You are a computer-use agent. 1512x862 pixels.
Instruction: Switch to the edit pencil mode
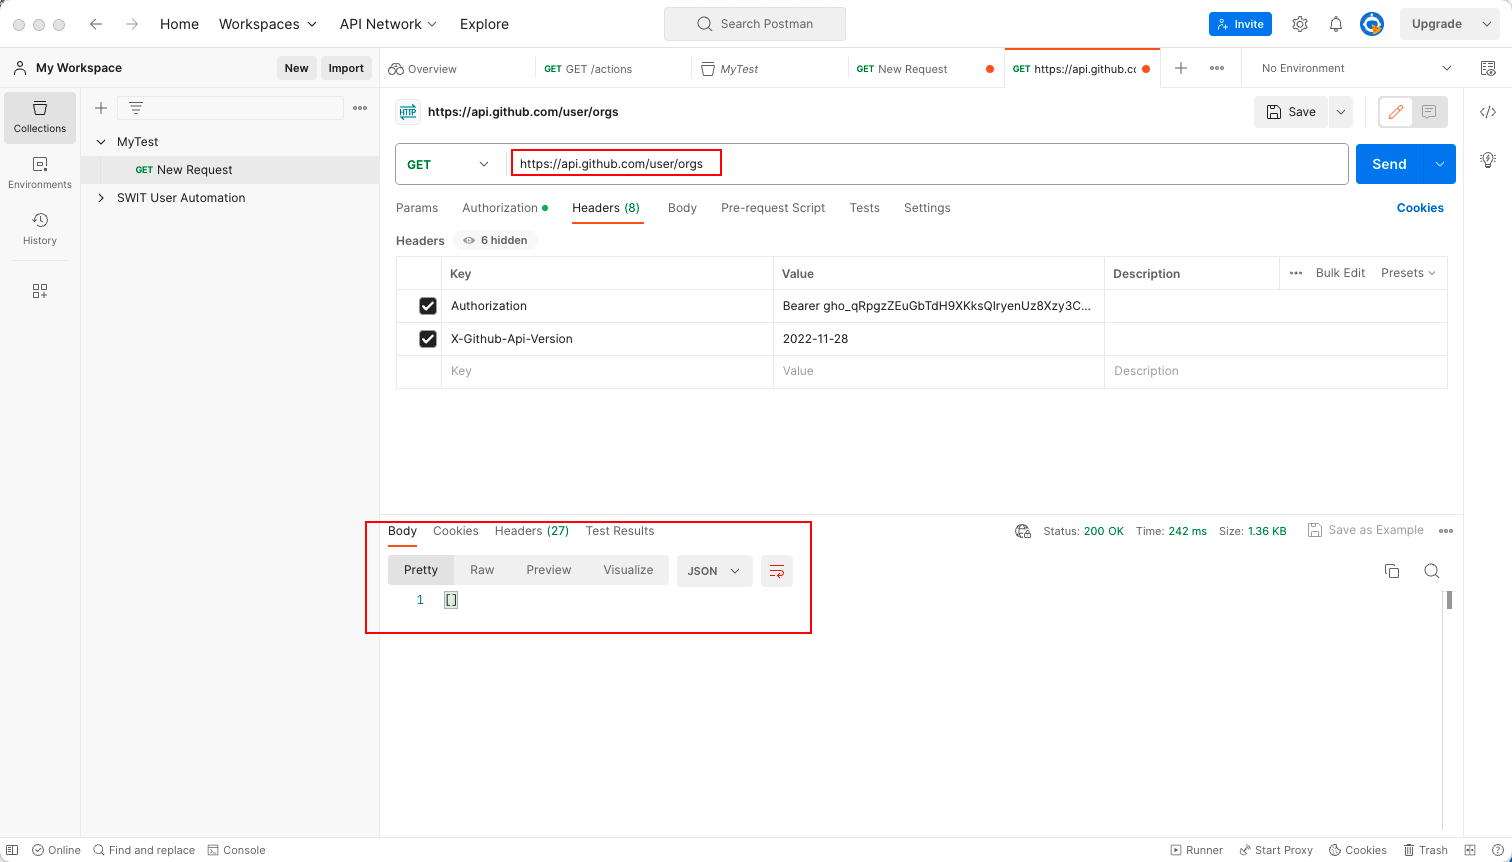coord(1396,112)
